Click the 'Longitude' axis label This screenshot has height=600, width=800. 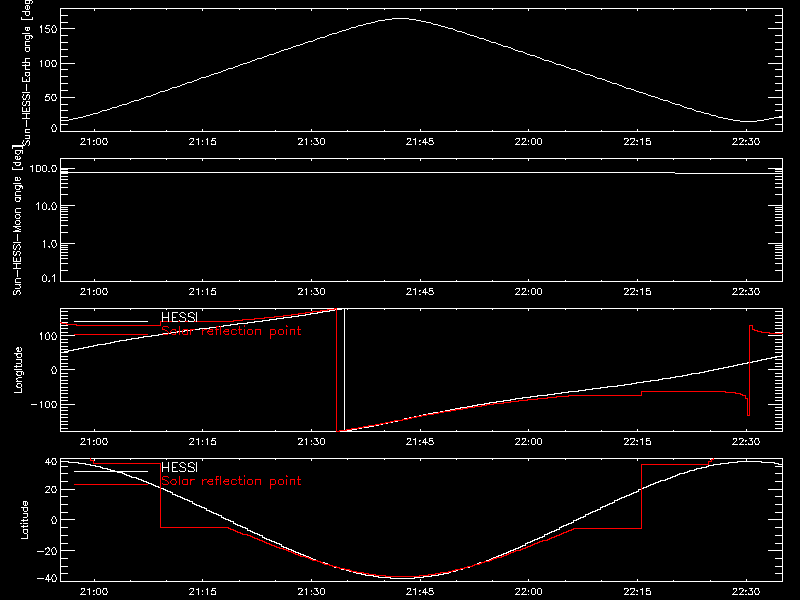18,370
